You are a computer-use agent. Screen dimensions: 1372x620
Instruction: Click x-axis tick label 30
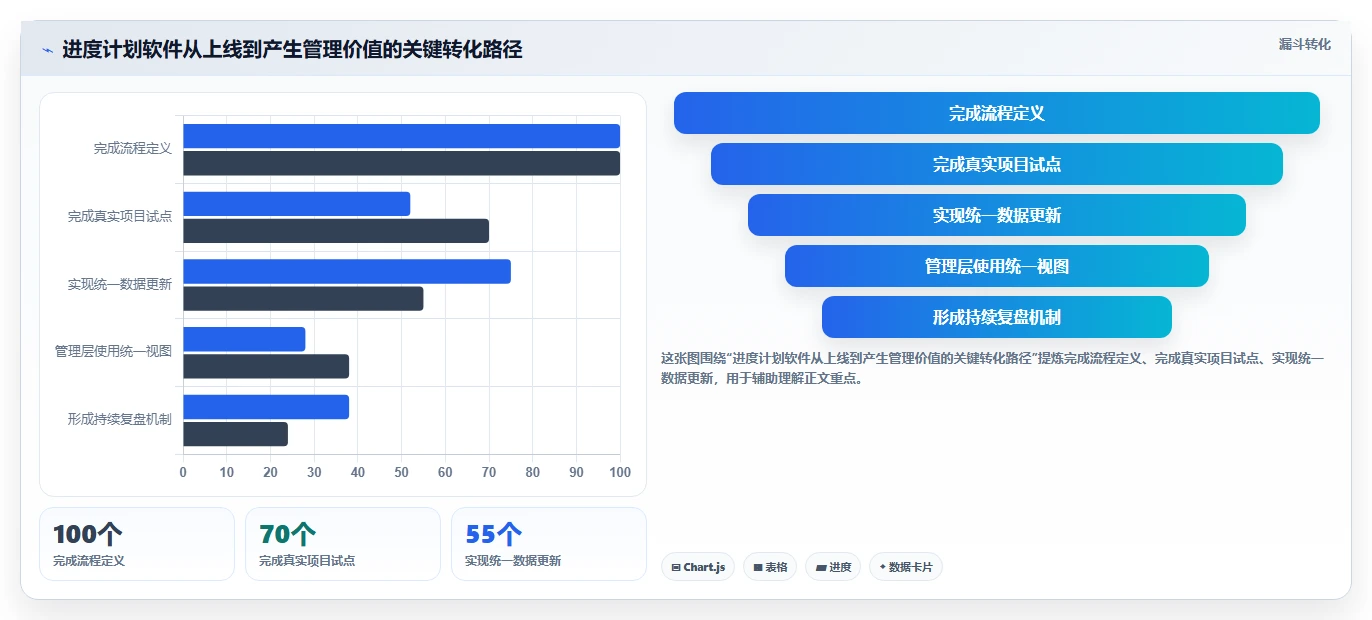314,472
